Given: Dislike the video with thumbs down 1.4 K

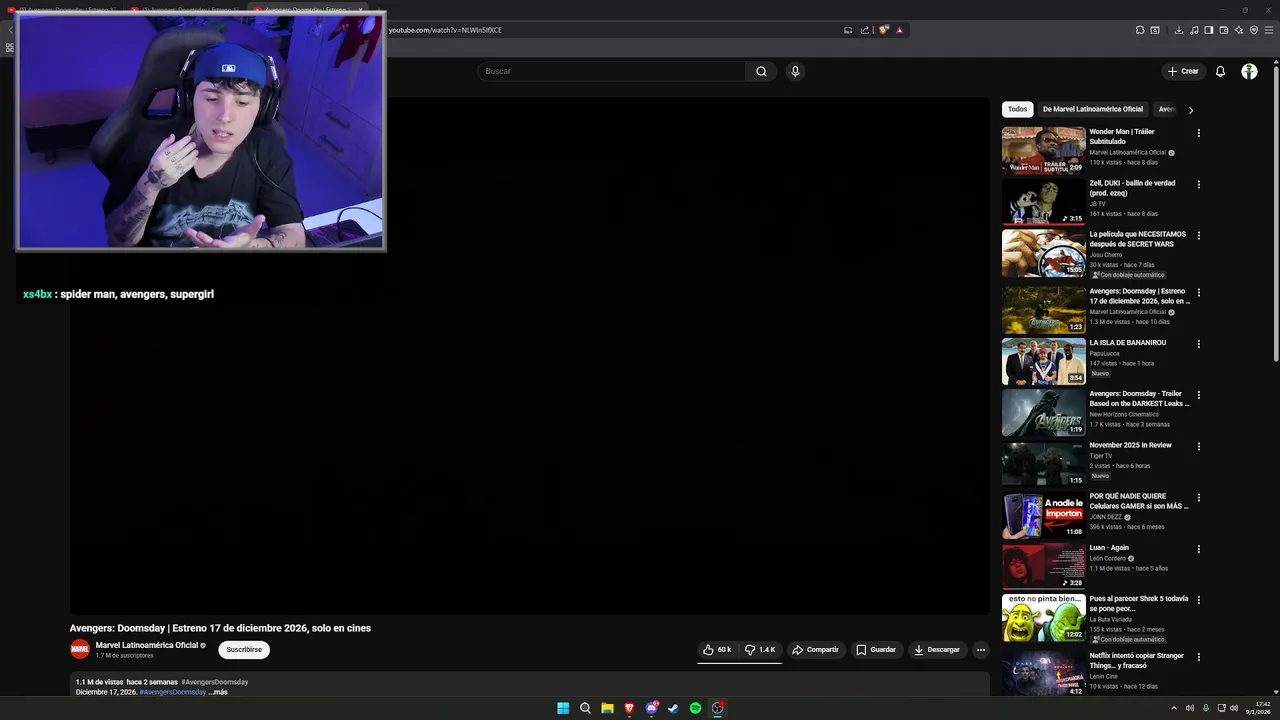Looking at the screenshot, I should pos(761,650).
